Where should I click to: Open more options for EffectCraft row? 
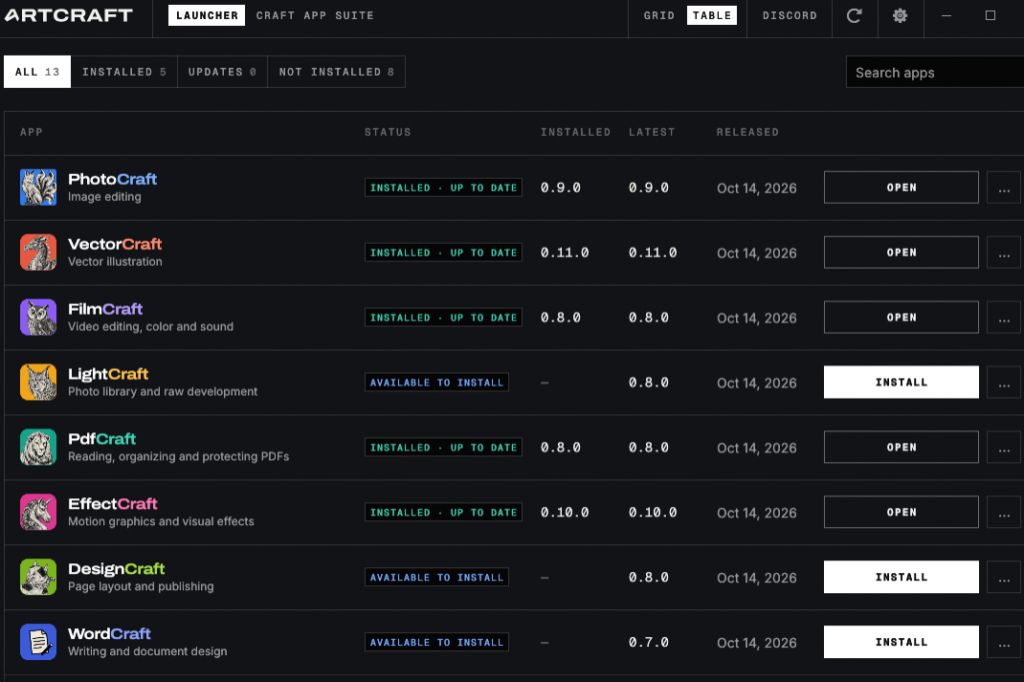tap(1004, 512)
